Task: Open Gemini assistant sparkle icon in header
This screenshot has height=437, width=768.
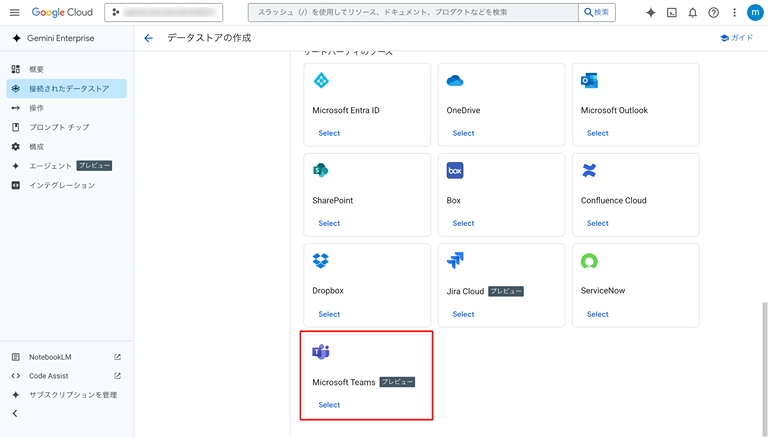Action: click(x=650, y=13)
